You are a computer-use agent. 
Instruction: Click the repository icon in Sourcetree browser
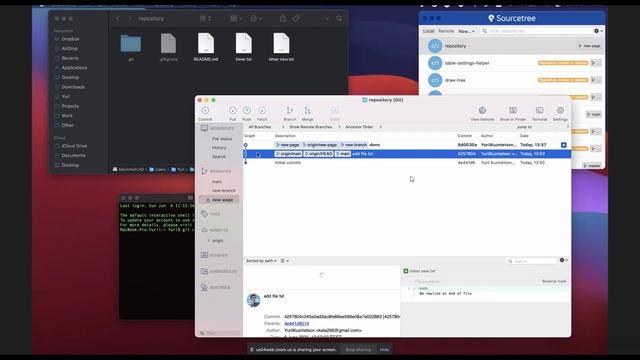coord(435,46)
